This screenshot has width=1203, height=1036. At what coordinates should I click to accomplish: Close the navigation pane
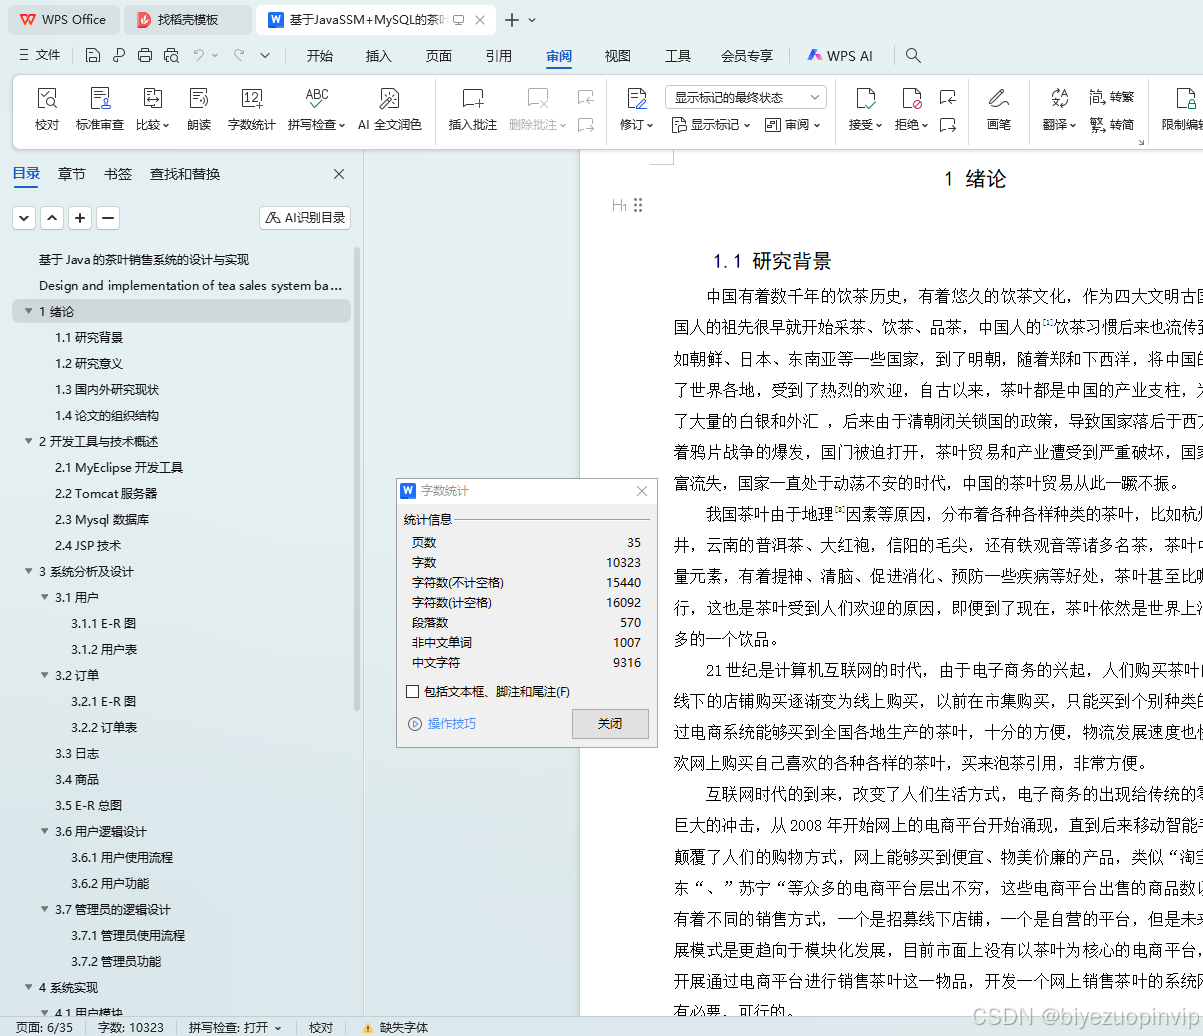pos(339,174)
